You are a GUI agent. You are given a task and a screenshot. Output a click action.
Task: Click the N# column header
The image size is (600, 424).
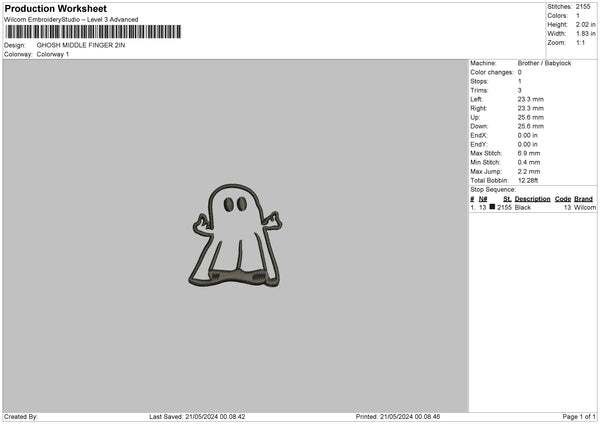(x=483, y=199)
